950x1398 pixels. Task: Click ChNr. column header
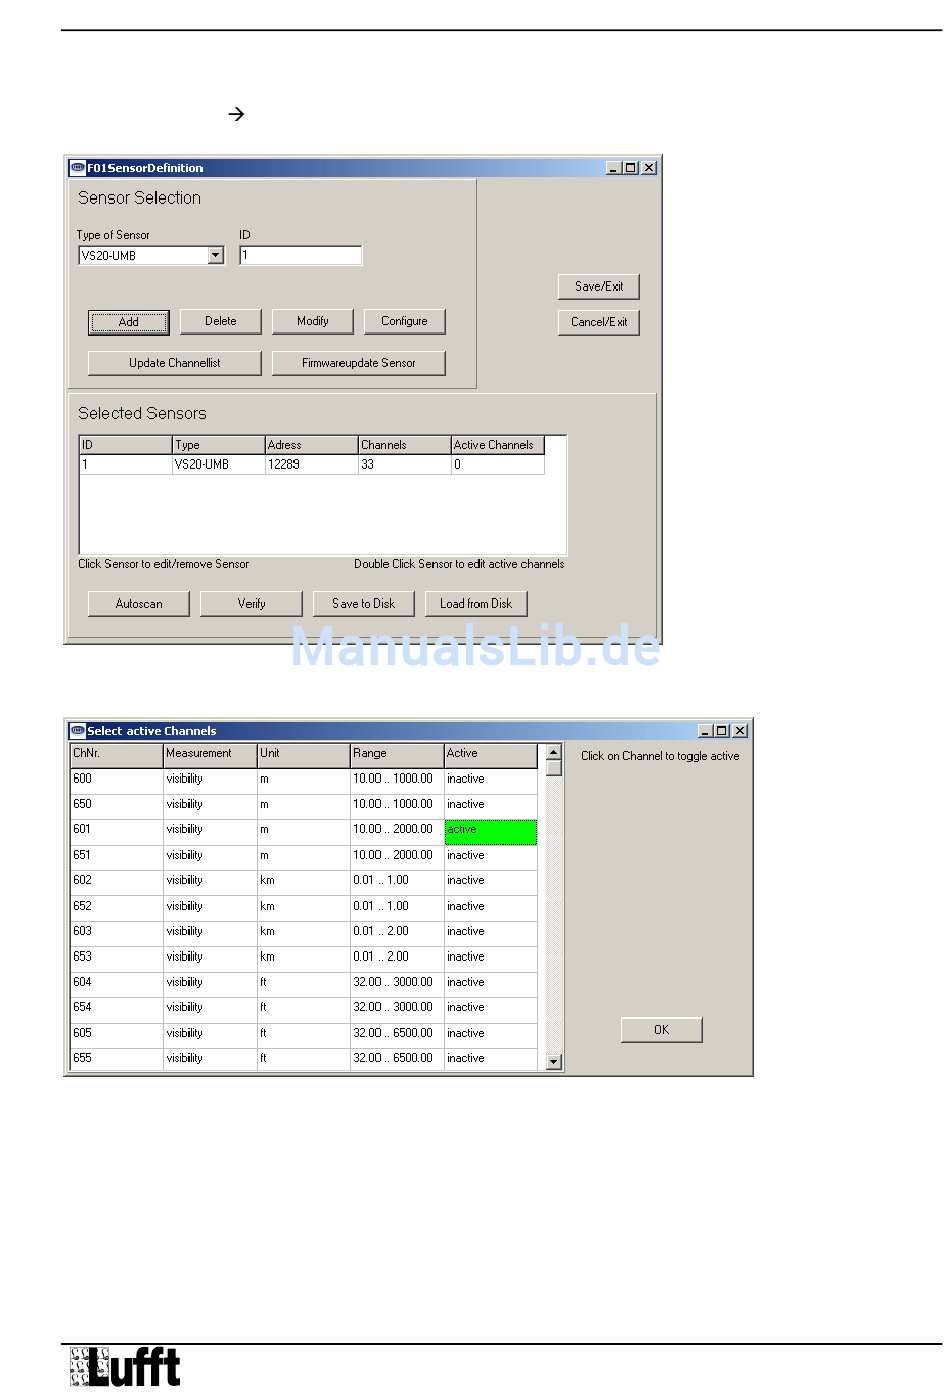117,754
